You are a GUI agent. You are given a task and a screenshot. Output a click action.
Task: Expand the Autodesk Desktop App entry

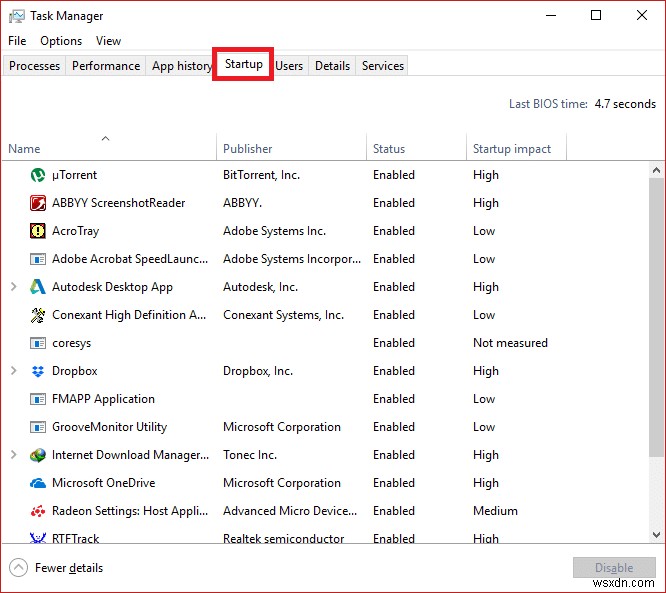tap(14, 287)
